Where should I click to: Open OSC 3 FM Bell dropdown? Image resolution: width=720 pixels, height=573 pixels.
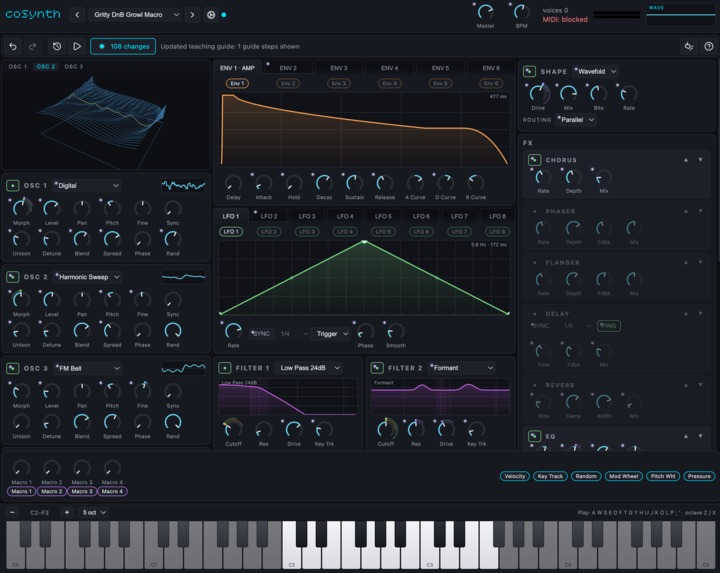coord(87,368)
